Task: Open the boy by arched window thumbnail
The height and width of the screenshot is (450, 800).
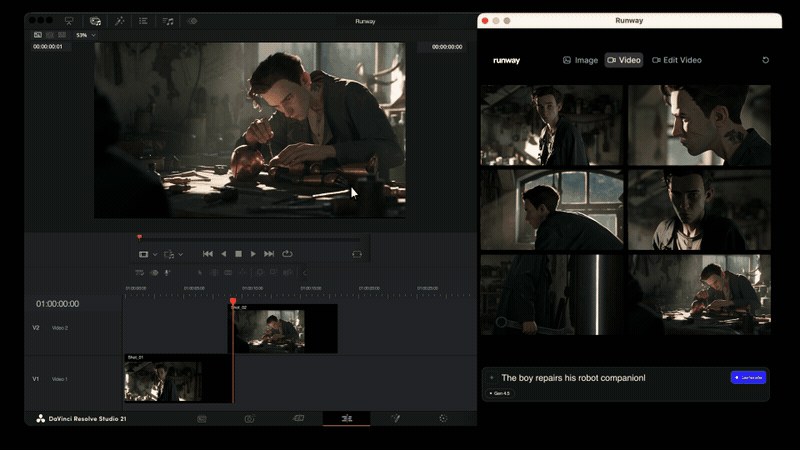Action: [552, 210]
